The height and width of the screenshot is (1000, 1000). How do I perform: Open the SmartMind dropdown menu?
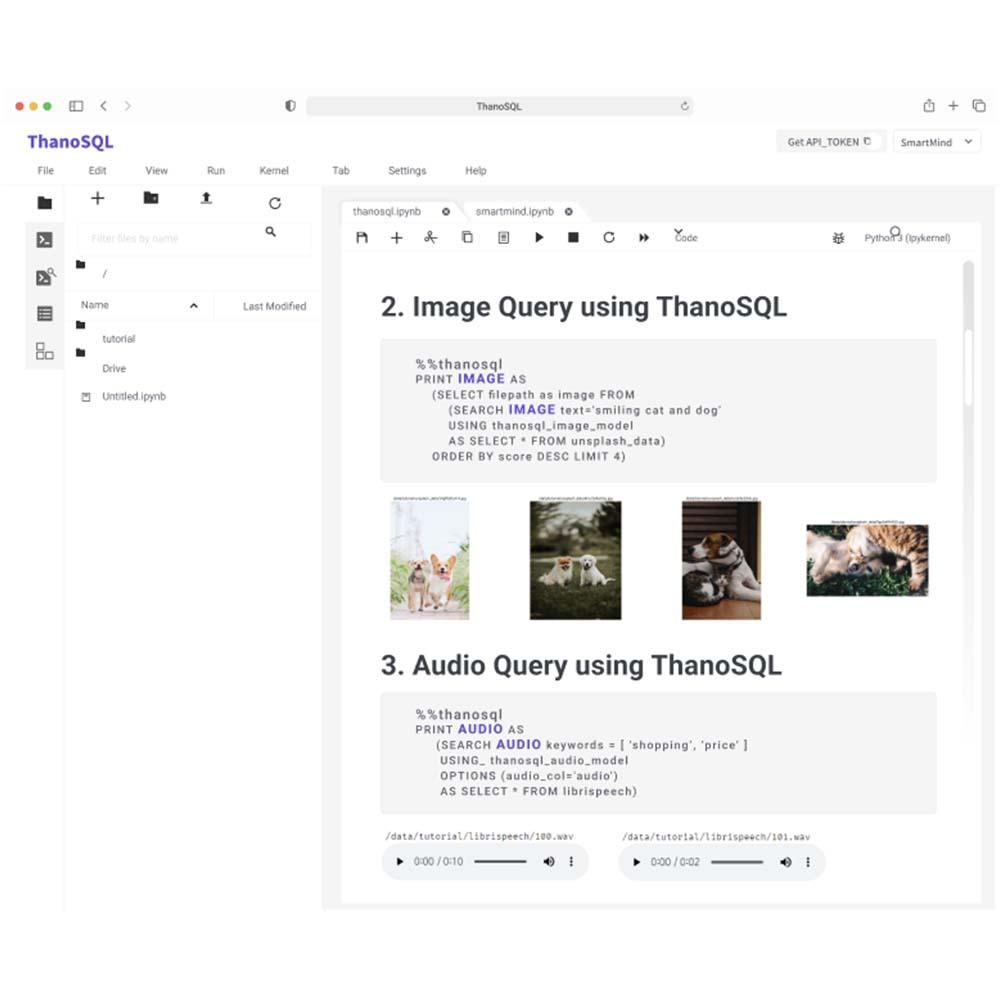click(x=936, y=142)
